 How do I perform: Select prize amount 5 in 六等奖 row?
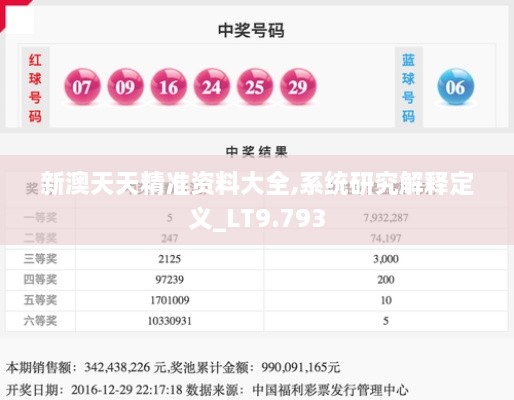(386, 321)
